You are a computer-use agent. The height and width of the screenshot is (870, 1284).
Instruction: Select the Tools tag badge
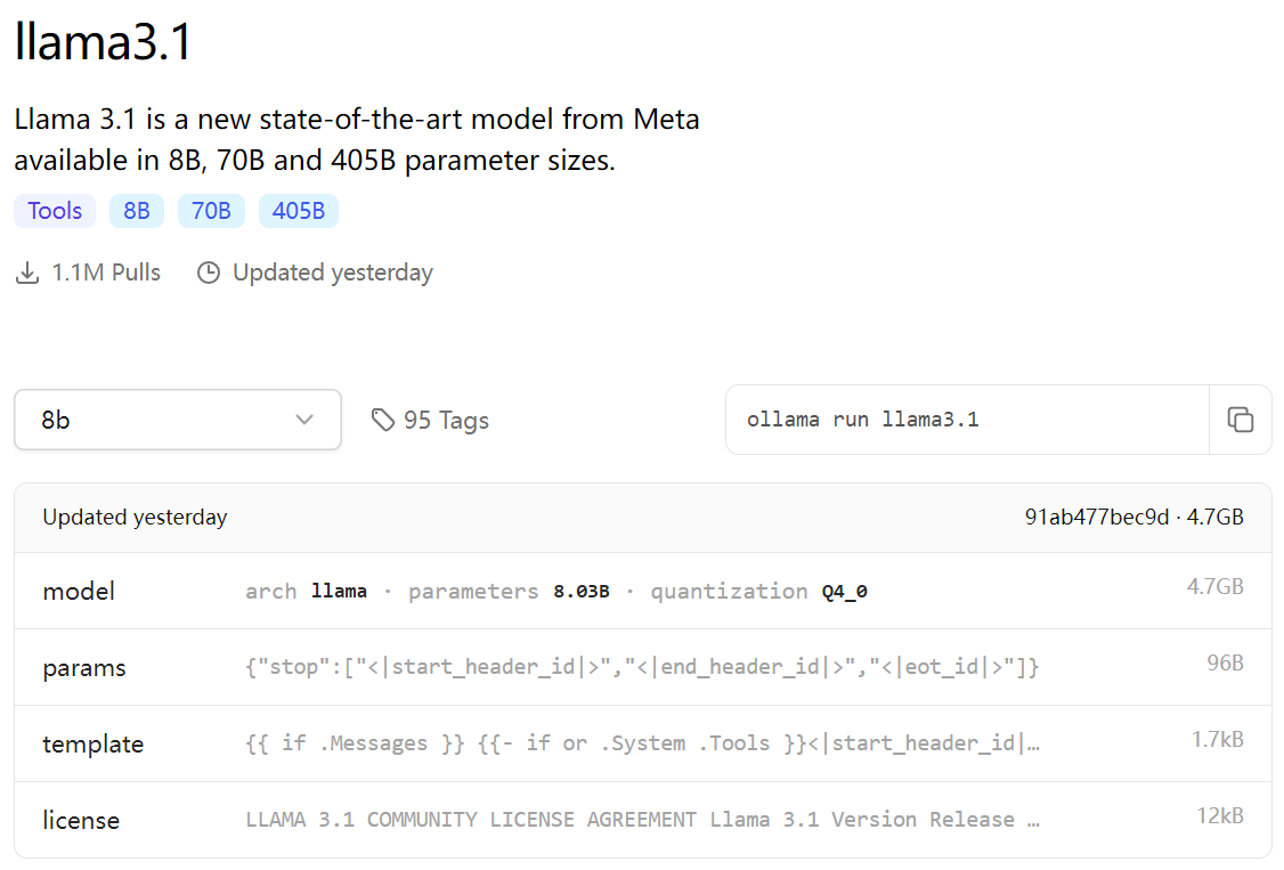[x=55, y=211]
